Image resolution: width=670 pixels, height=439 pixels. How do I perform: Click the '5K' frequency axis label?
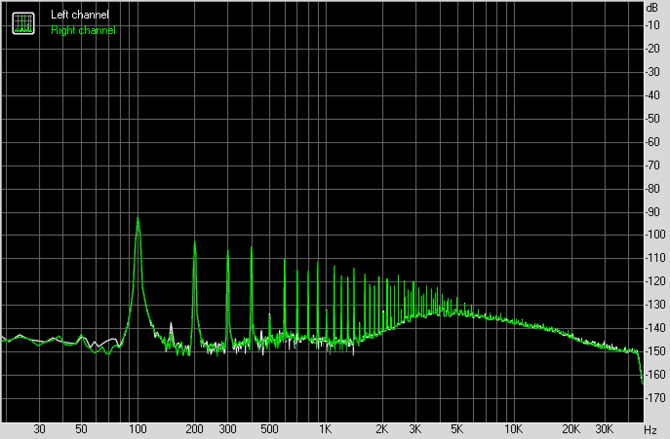click(456, 429)
